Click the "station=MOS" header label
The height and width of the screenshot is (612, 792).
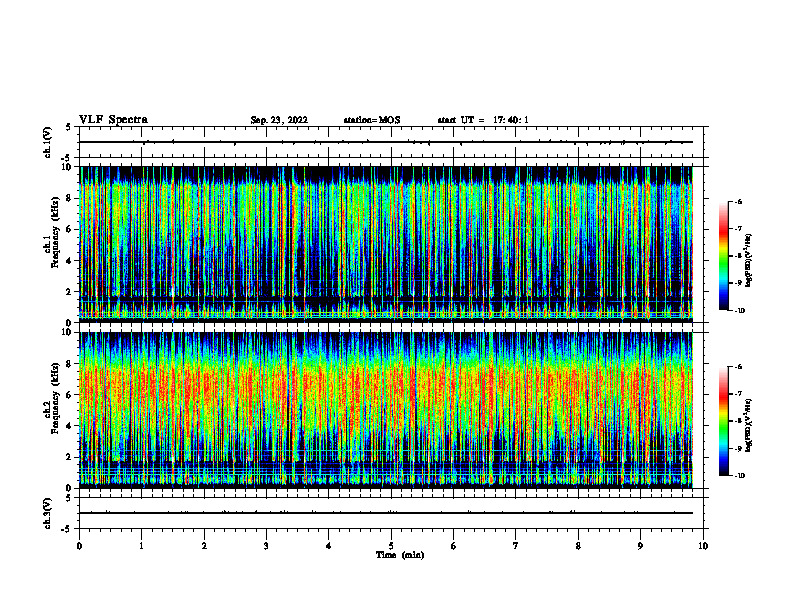pos(372,120)
